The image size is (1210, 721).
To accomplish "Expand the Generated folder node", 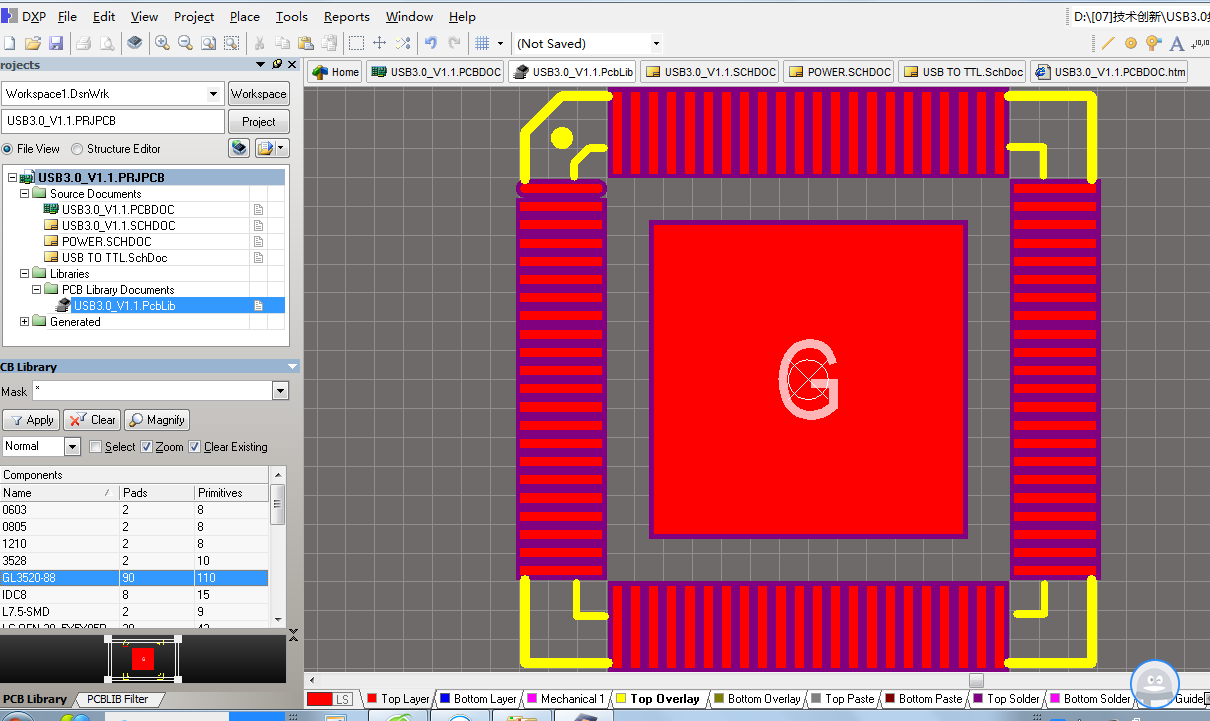I will [x=25, y=322].
